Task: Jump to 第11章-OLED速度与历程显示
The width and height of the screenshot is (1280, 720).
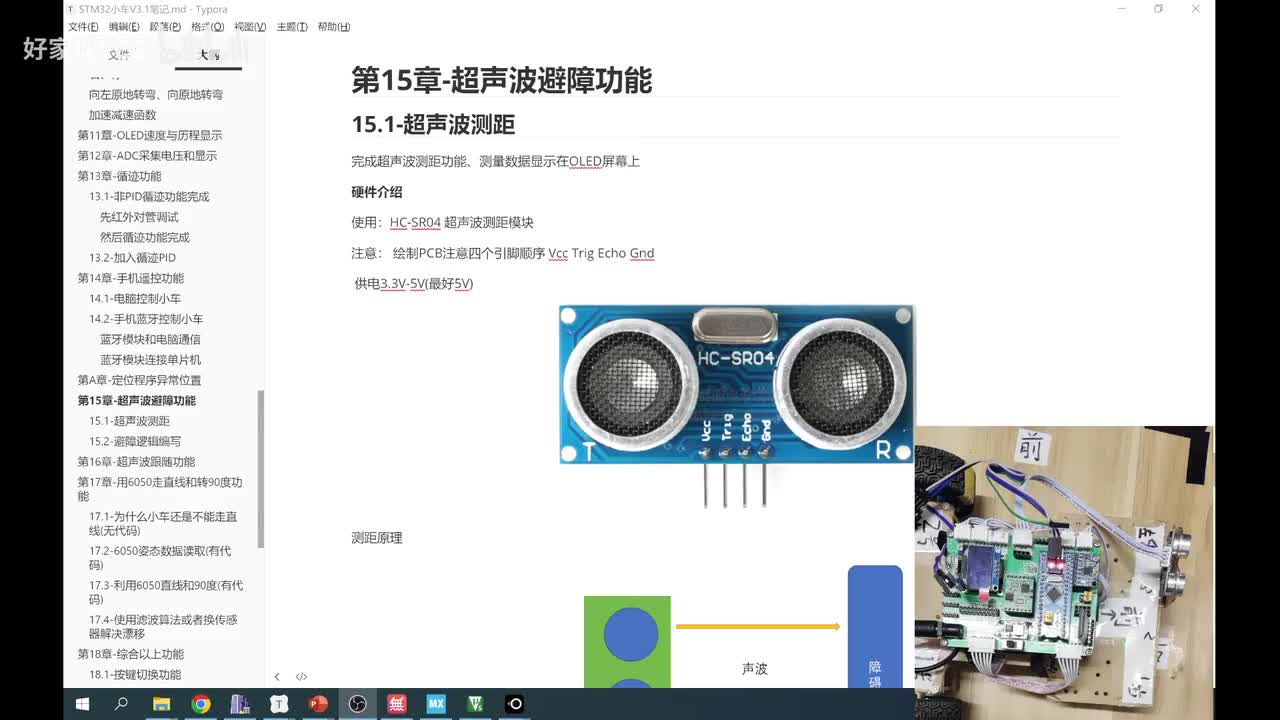Action: [x=150, y=135]
